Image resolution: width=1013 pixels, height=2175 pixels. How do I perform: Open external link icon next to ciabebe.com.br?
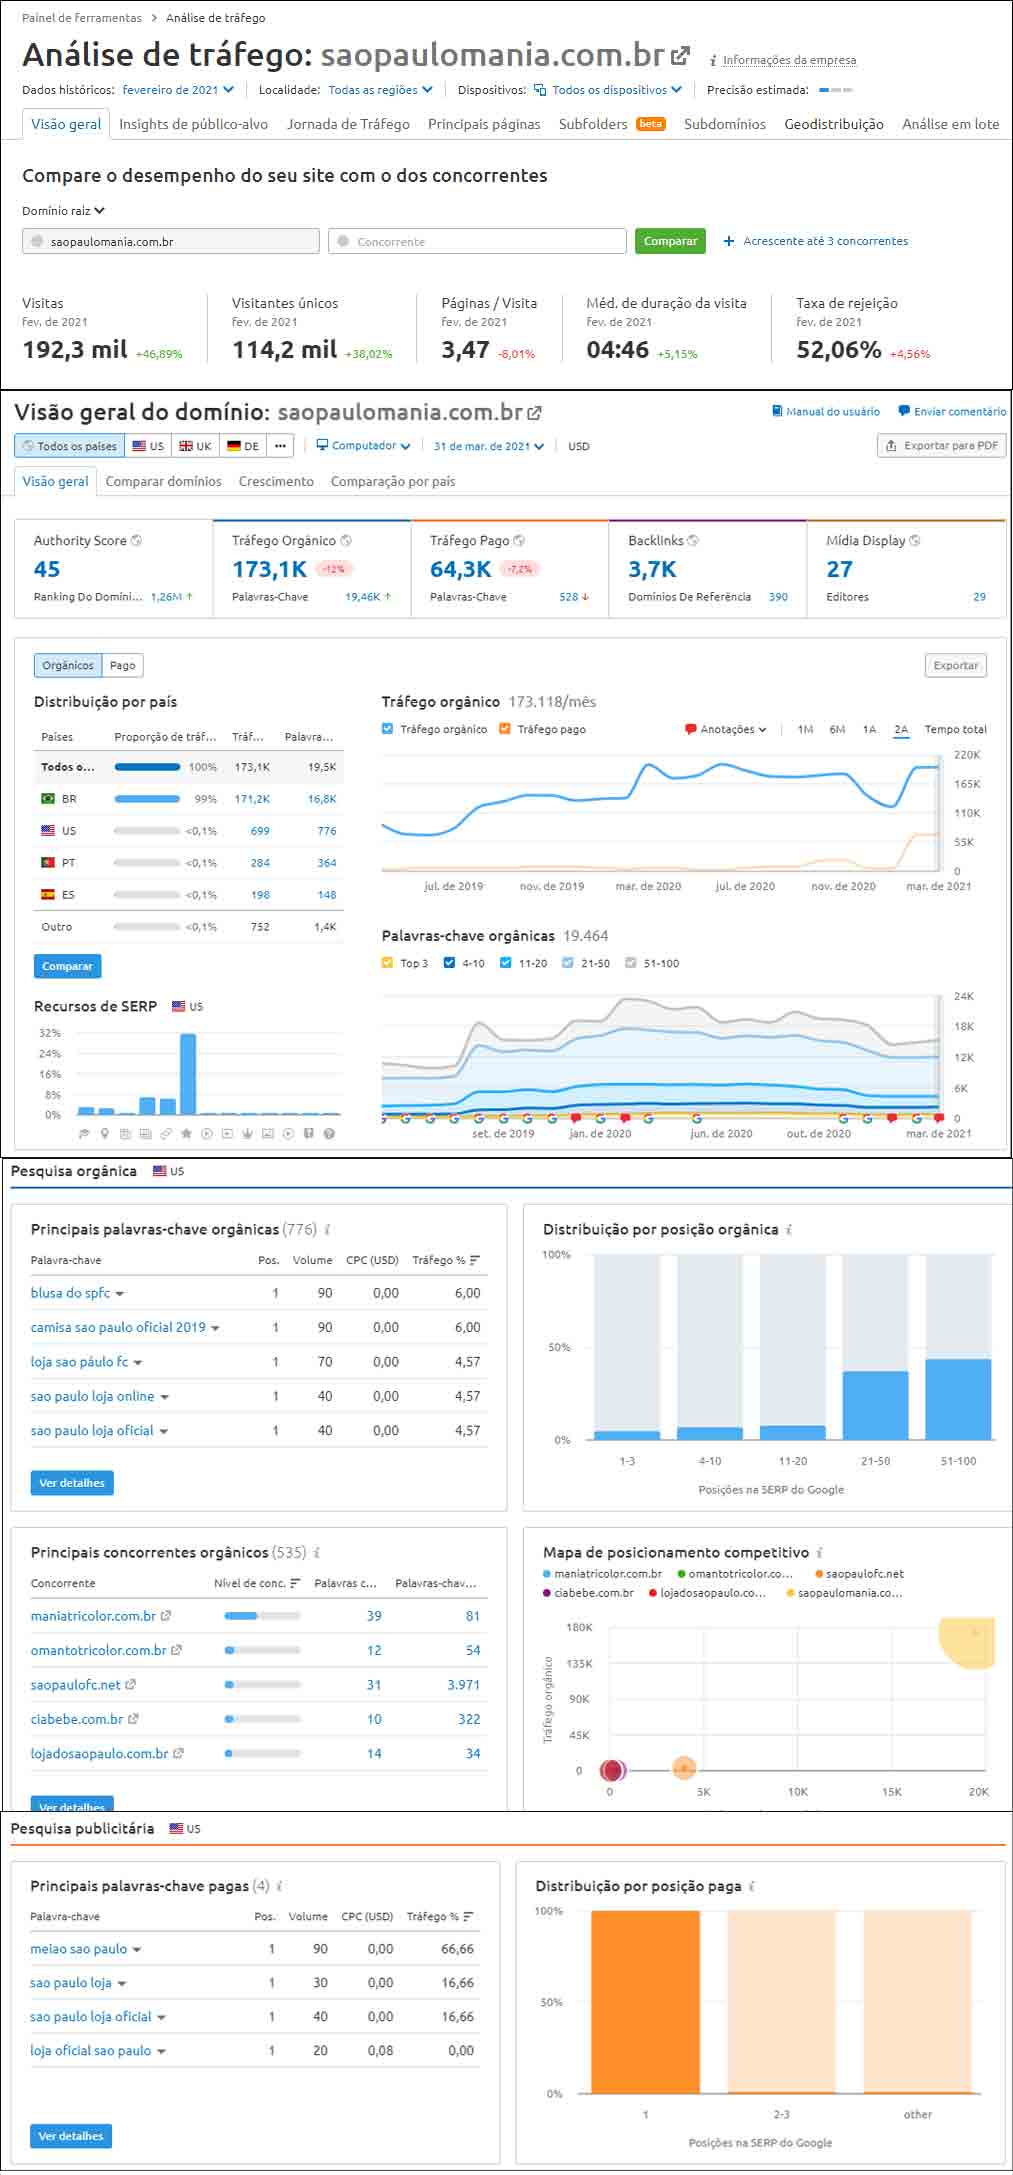click(x=134, y=1719)
